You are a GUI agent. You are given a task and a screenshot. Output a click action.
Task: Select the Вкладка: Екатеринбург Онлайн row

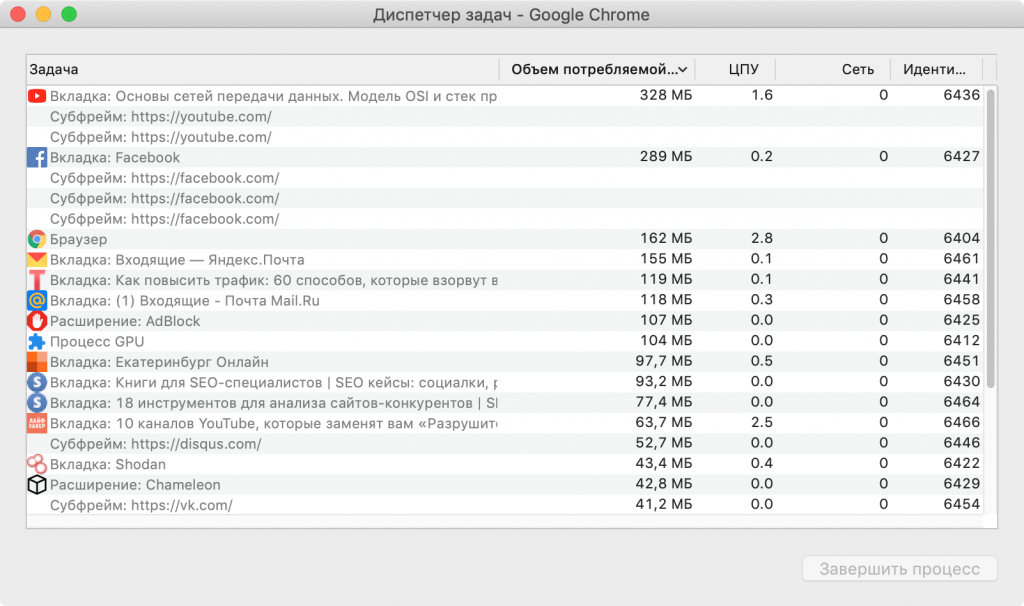click(x=505, y=362)
